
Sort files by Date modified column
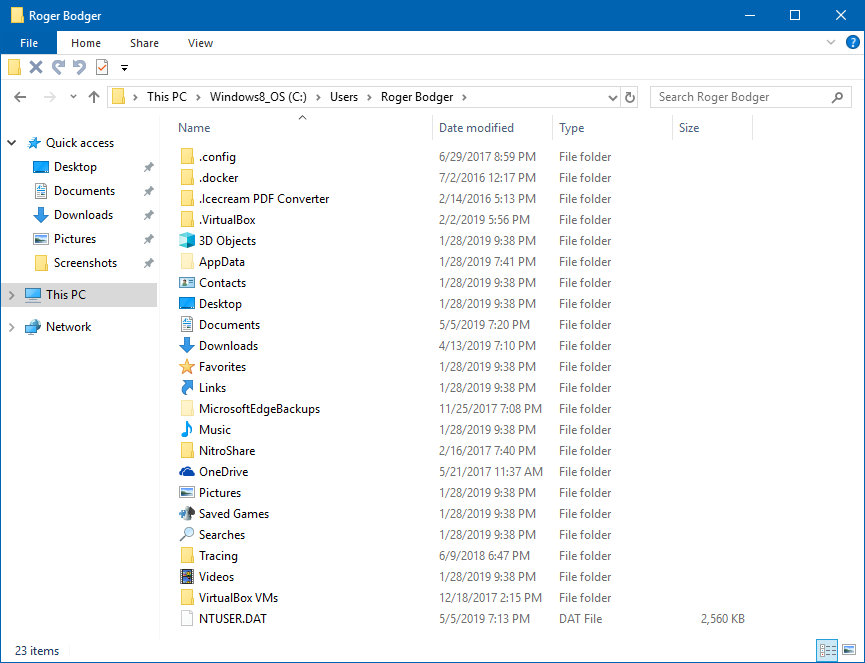click(x=476, y=128)
